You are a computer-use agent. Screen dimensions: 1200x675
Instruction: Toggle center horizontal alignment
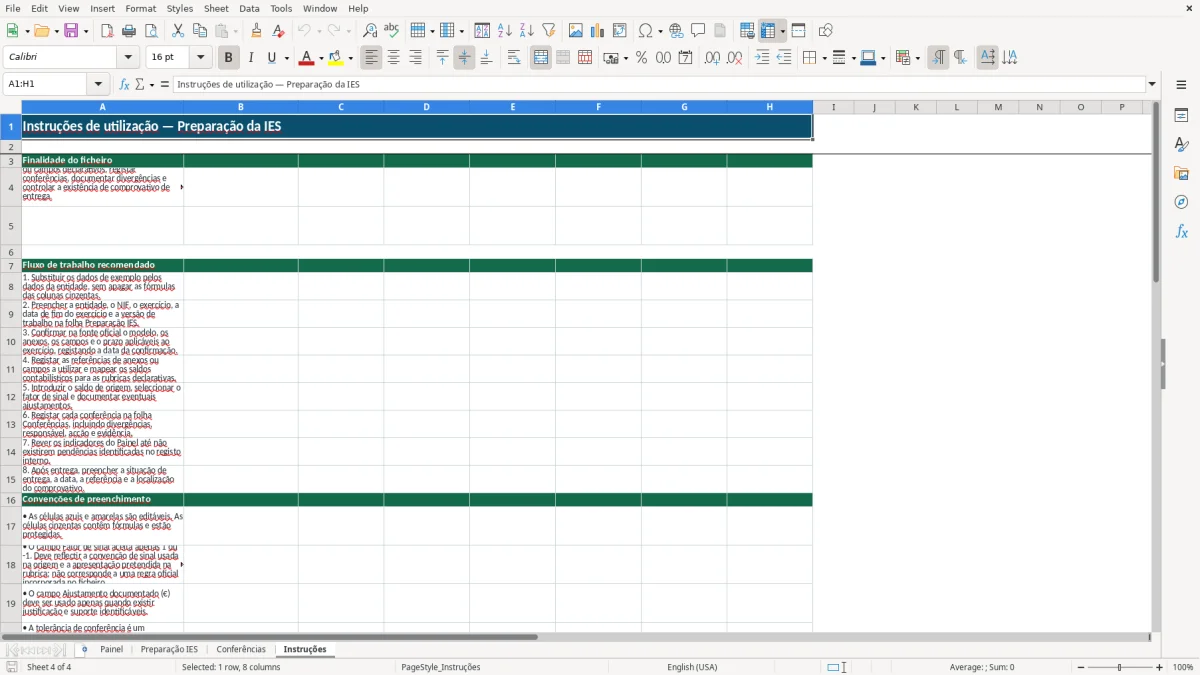tap(393, 58)
